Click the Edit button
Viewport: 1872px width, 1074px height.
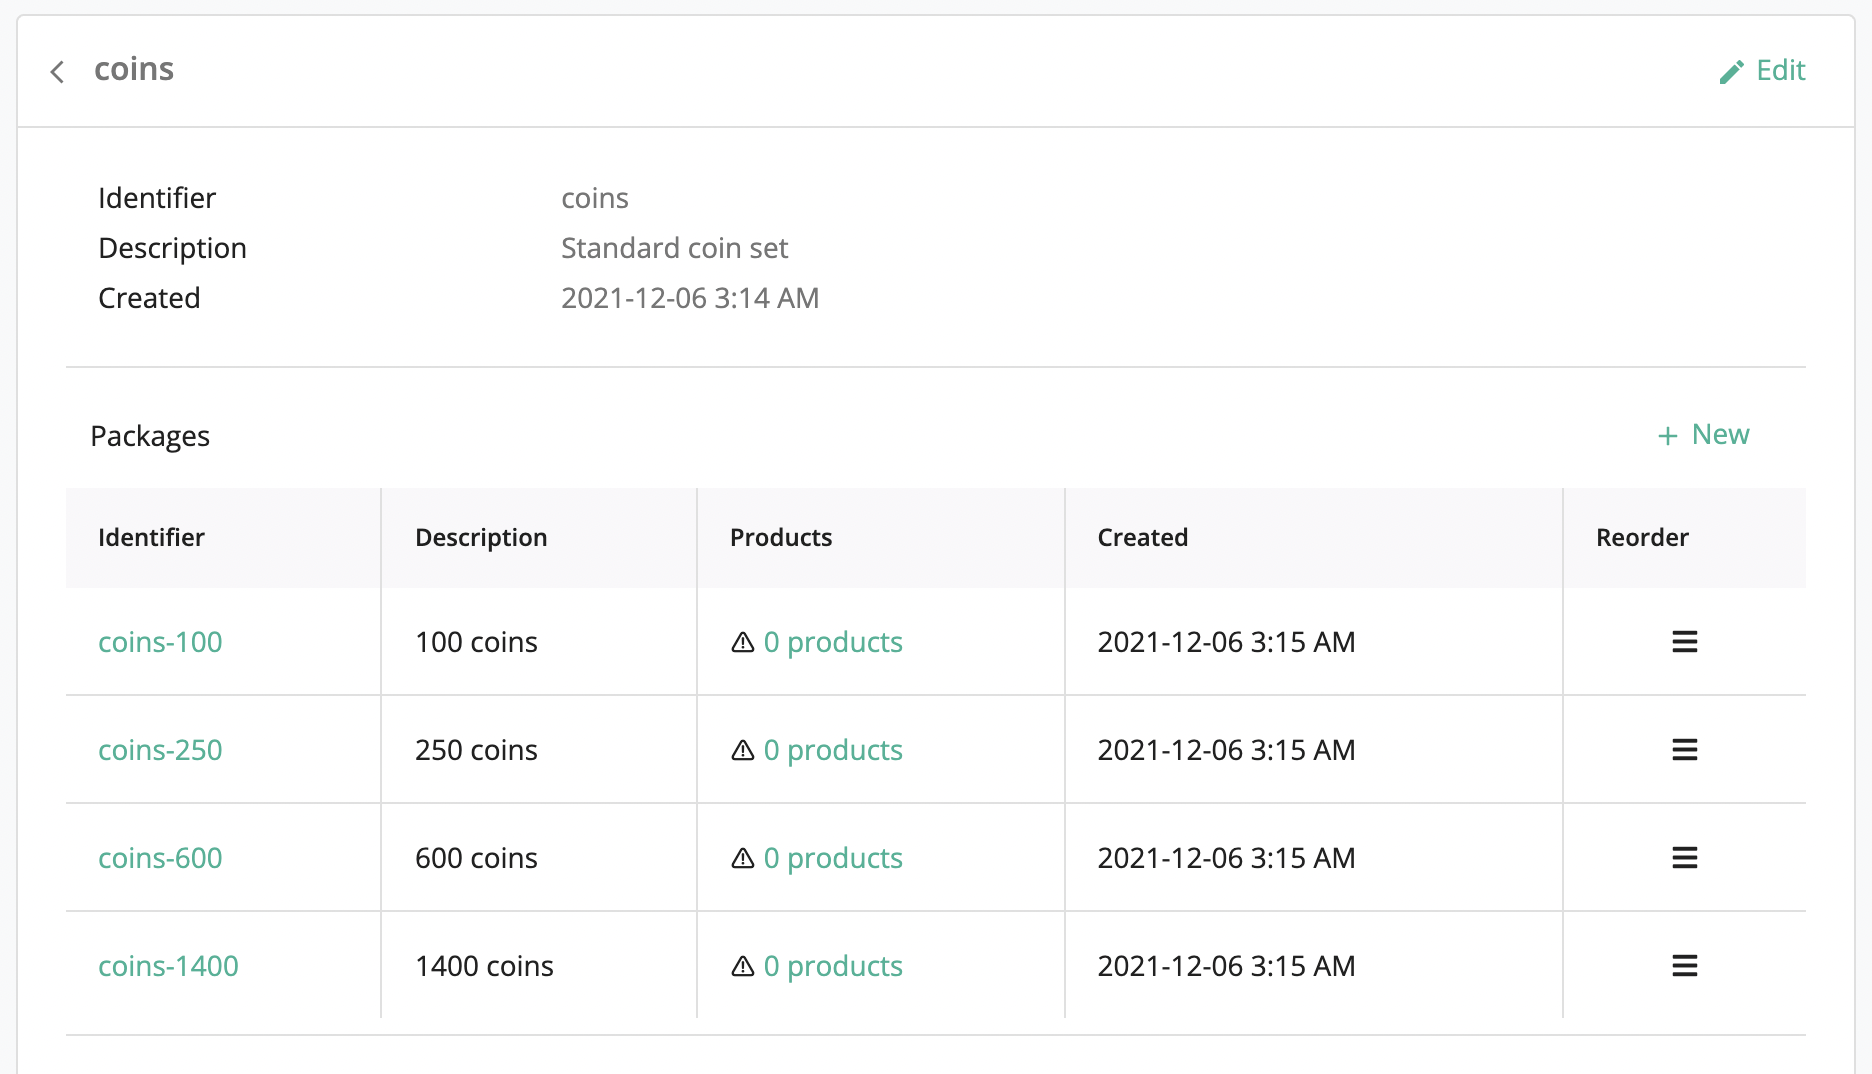[1780, 70]
